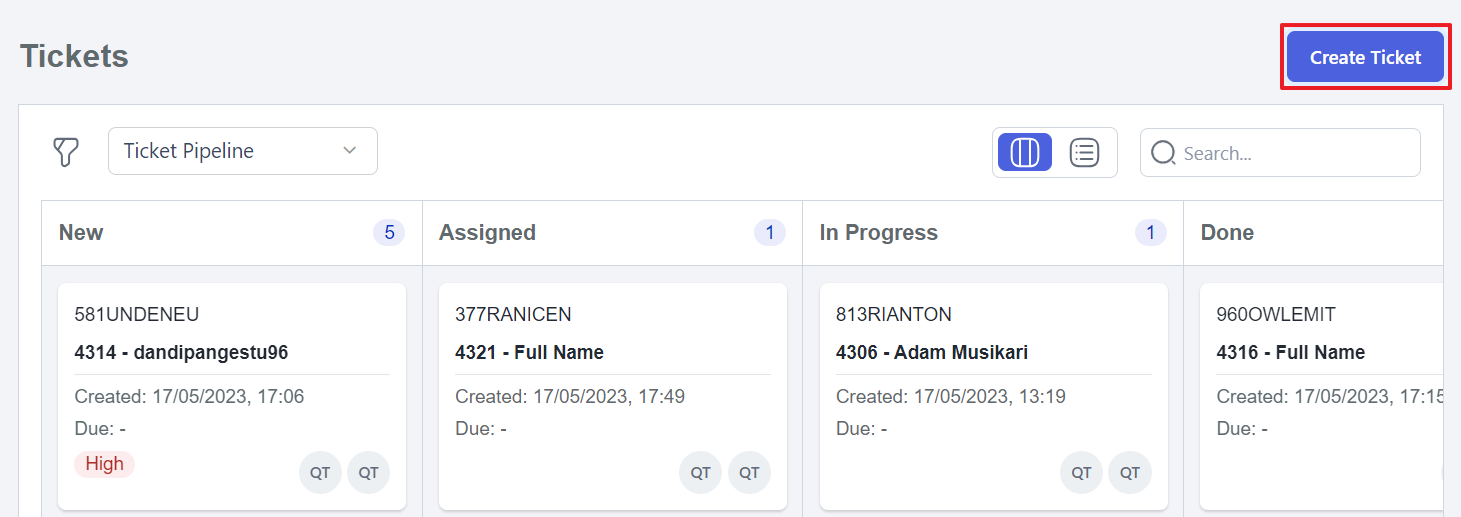Switch to board column view

(1025, 152)
